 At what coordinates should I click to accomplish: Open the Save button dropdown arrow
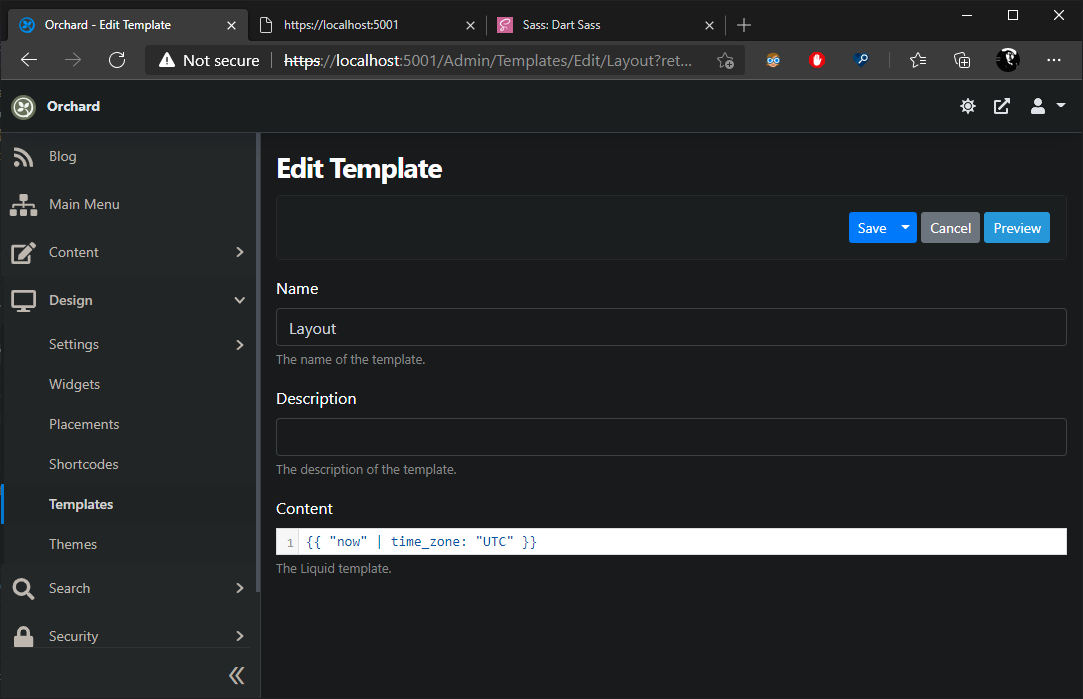(x=907, y=227)
